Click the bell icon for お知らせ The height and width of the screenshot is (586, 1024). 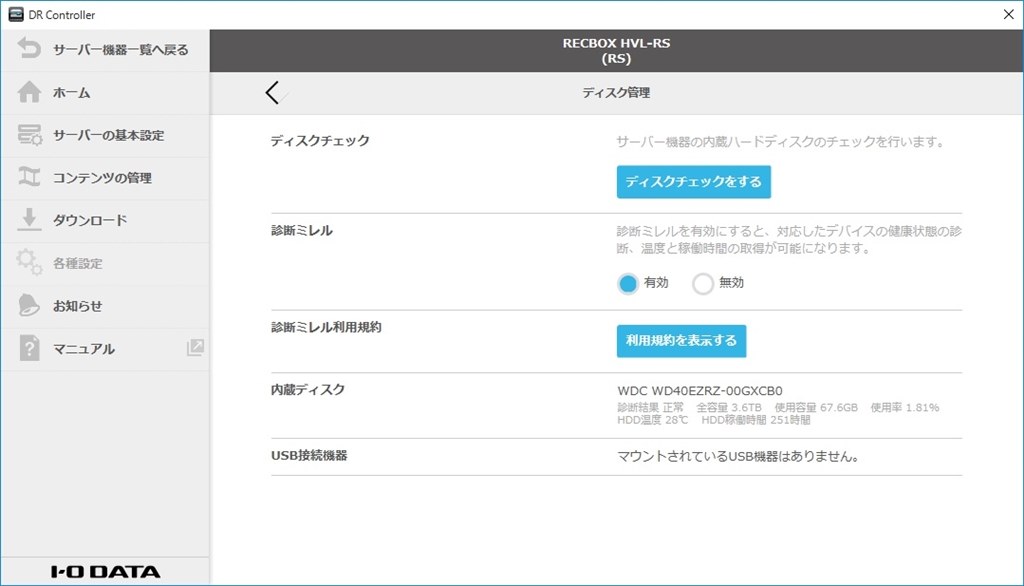tap(29, 305)
